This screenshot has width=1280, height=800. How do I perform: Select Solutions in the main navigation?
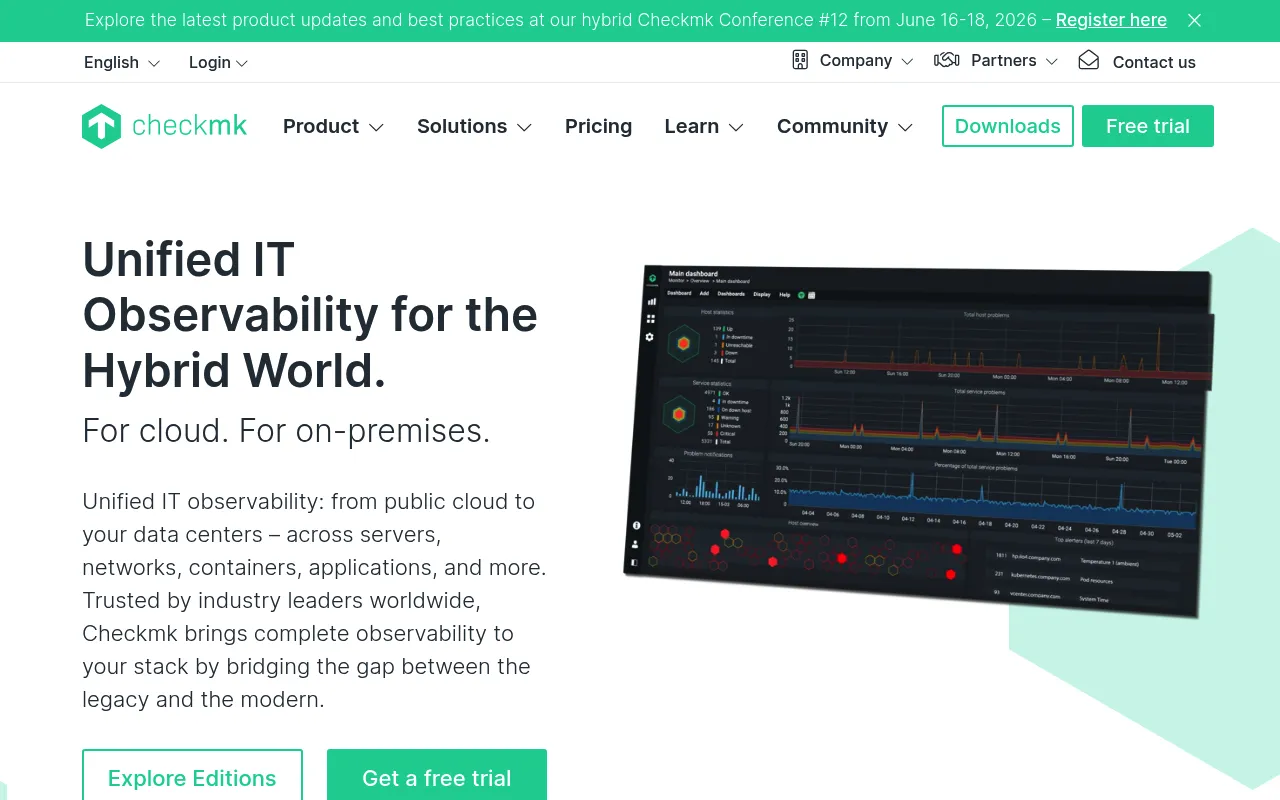click(462, 126)
